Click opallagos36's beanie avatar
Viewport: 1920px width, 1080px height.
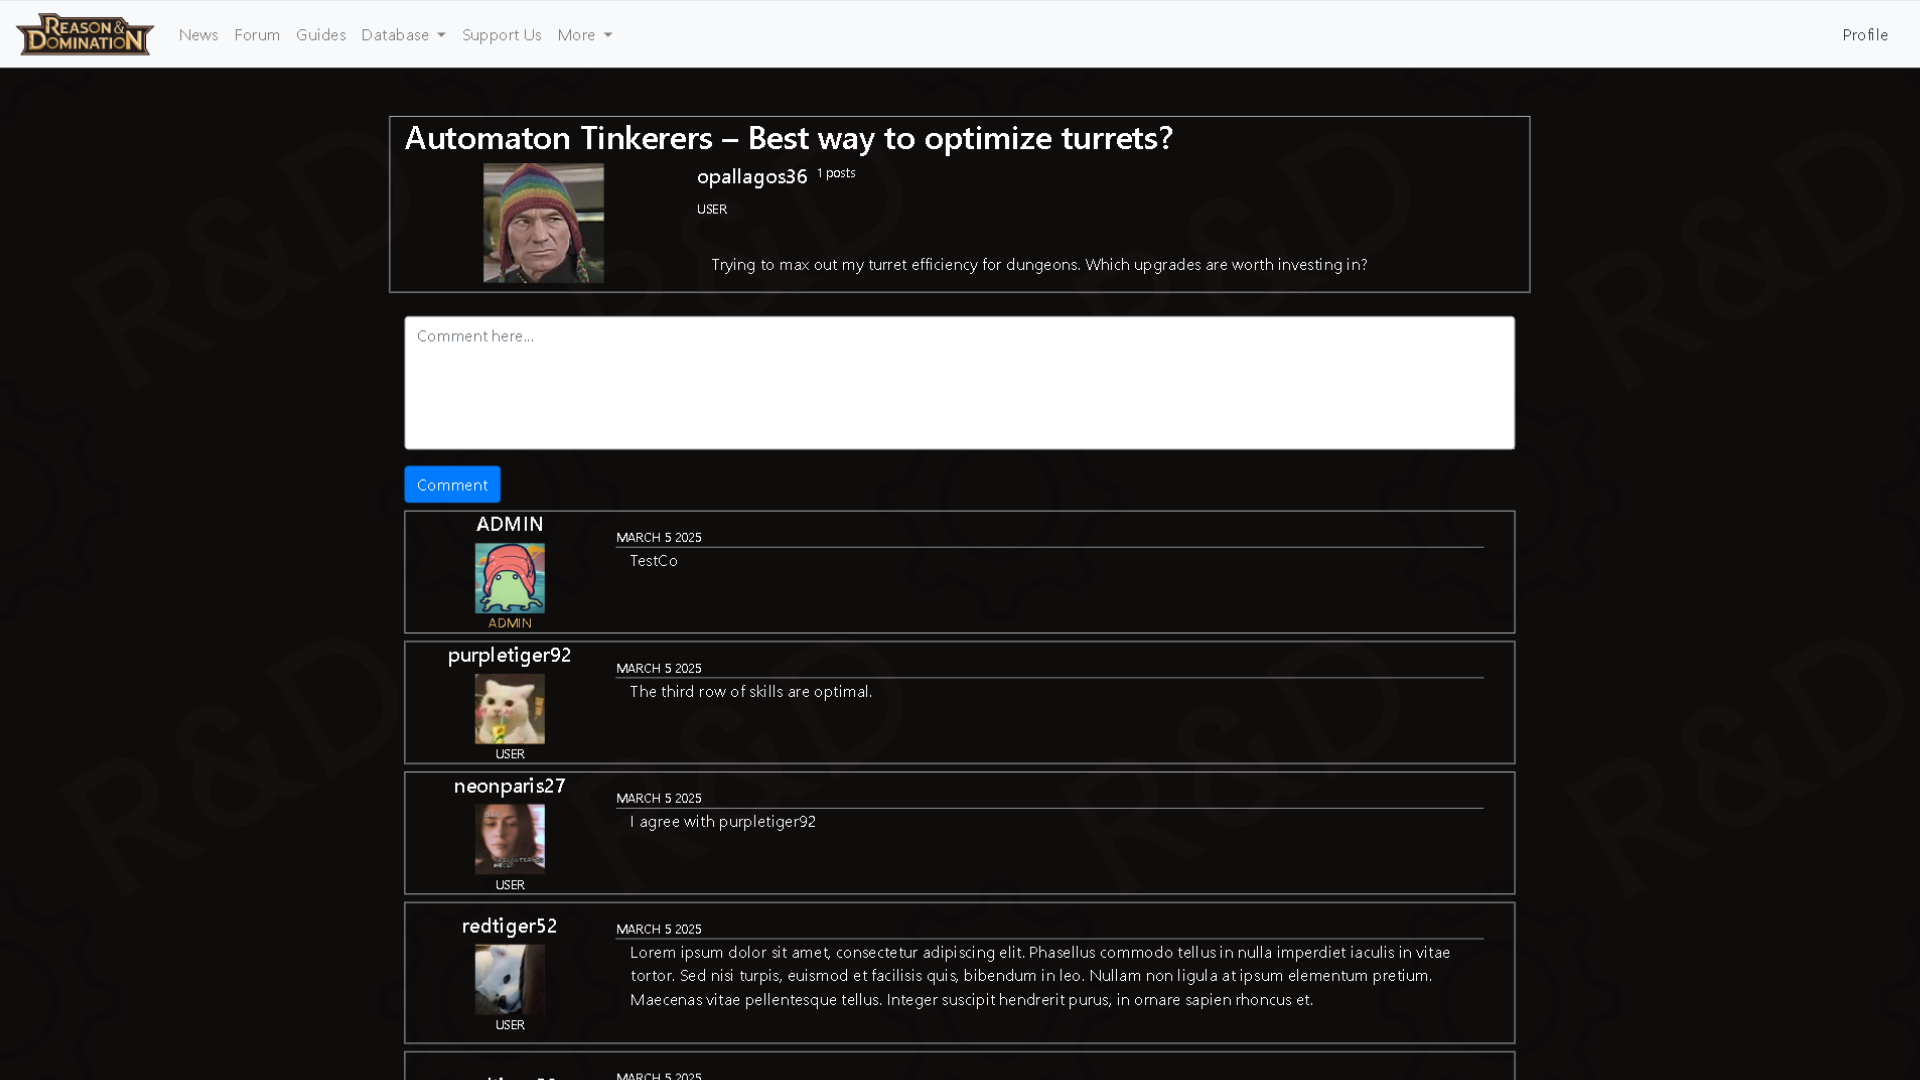pyautogui.click(x=543, y=222)
